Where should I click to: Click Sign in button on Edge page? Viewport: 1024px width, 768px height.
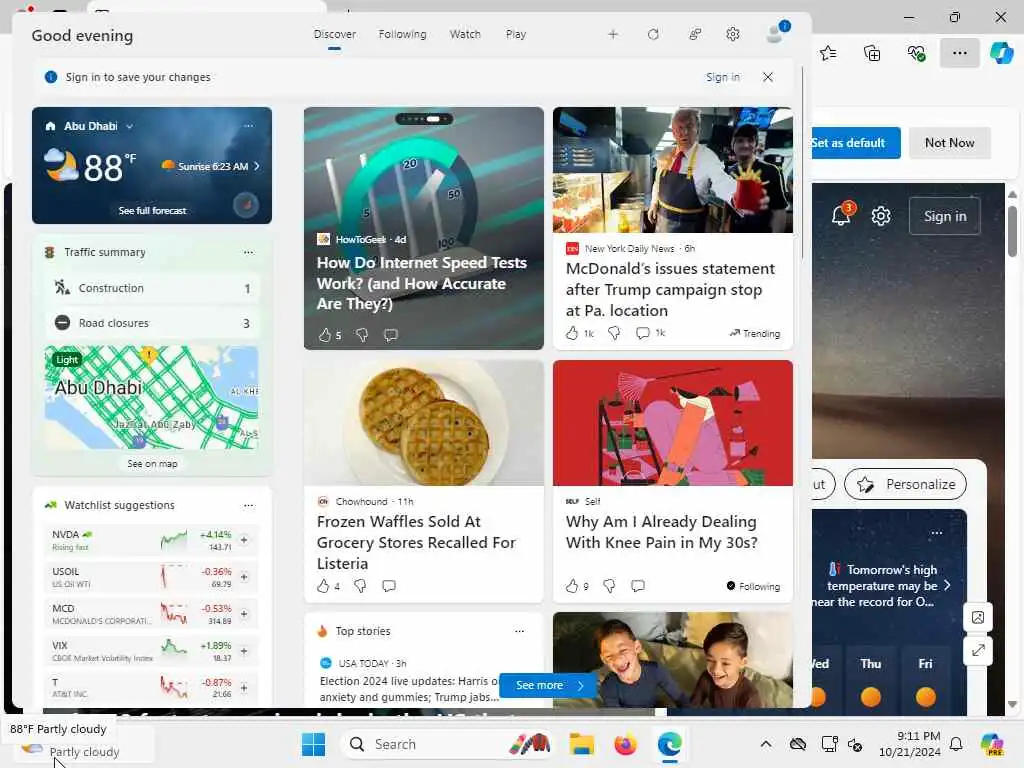[x=944, y=216]
